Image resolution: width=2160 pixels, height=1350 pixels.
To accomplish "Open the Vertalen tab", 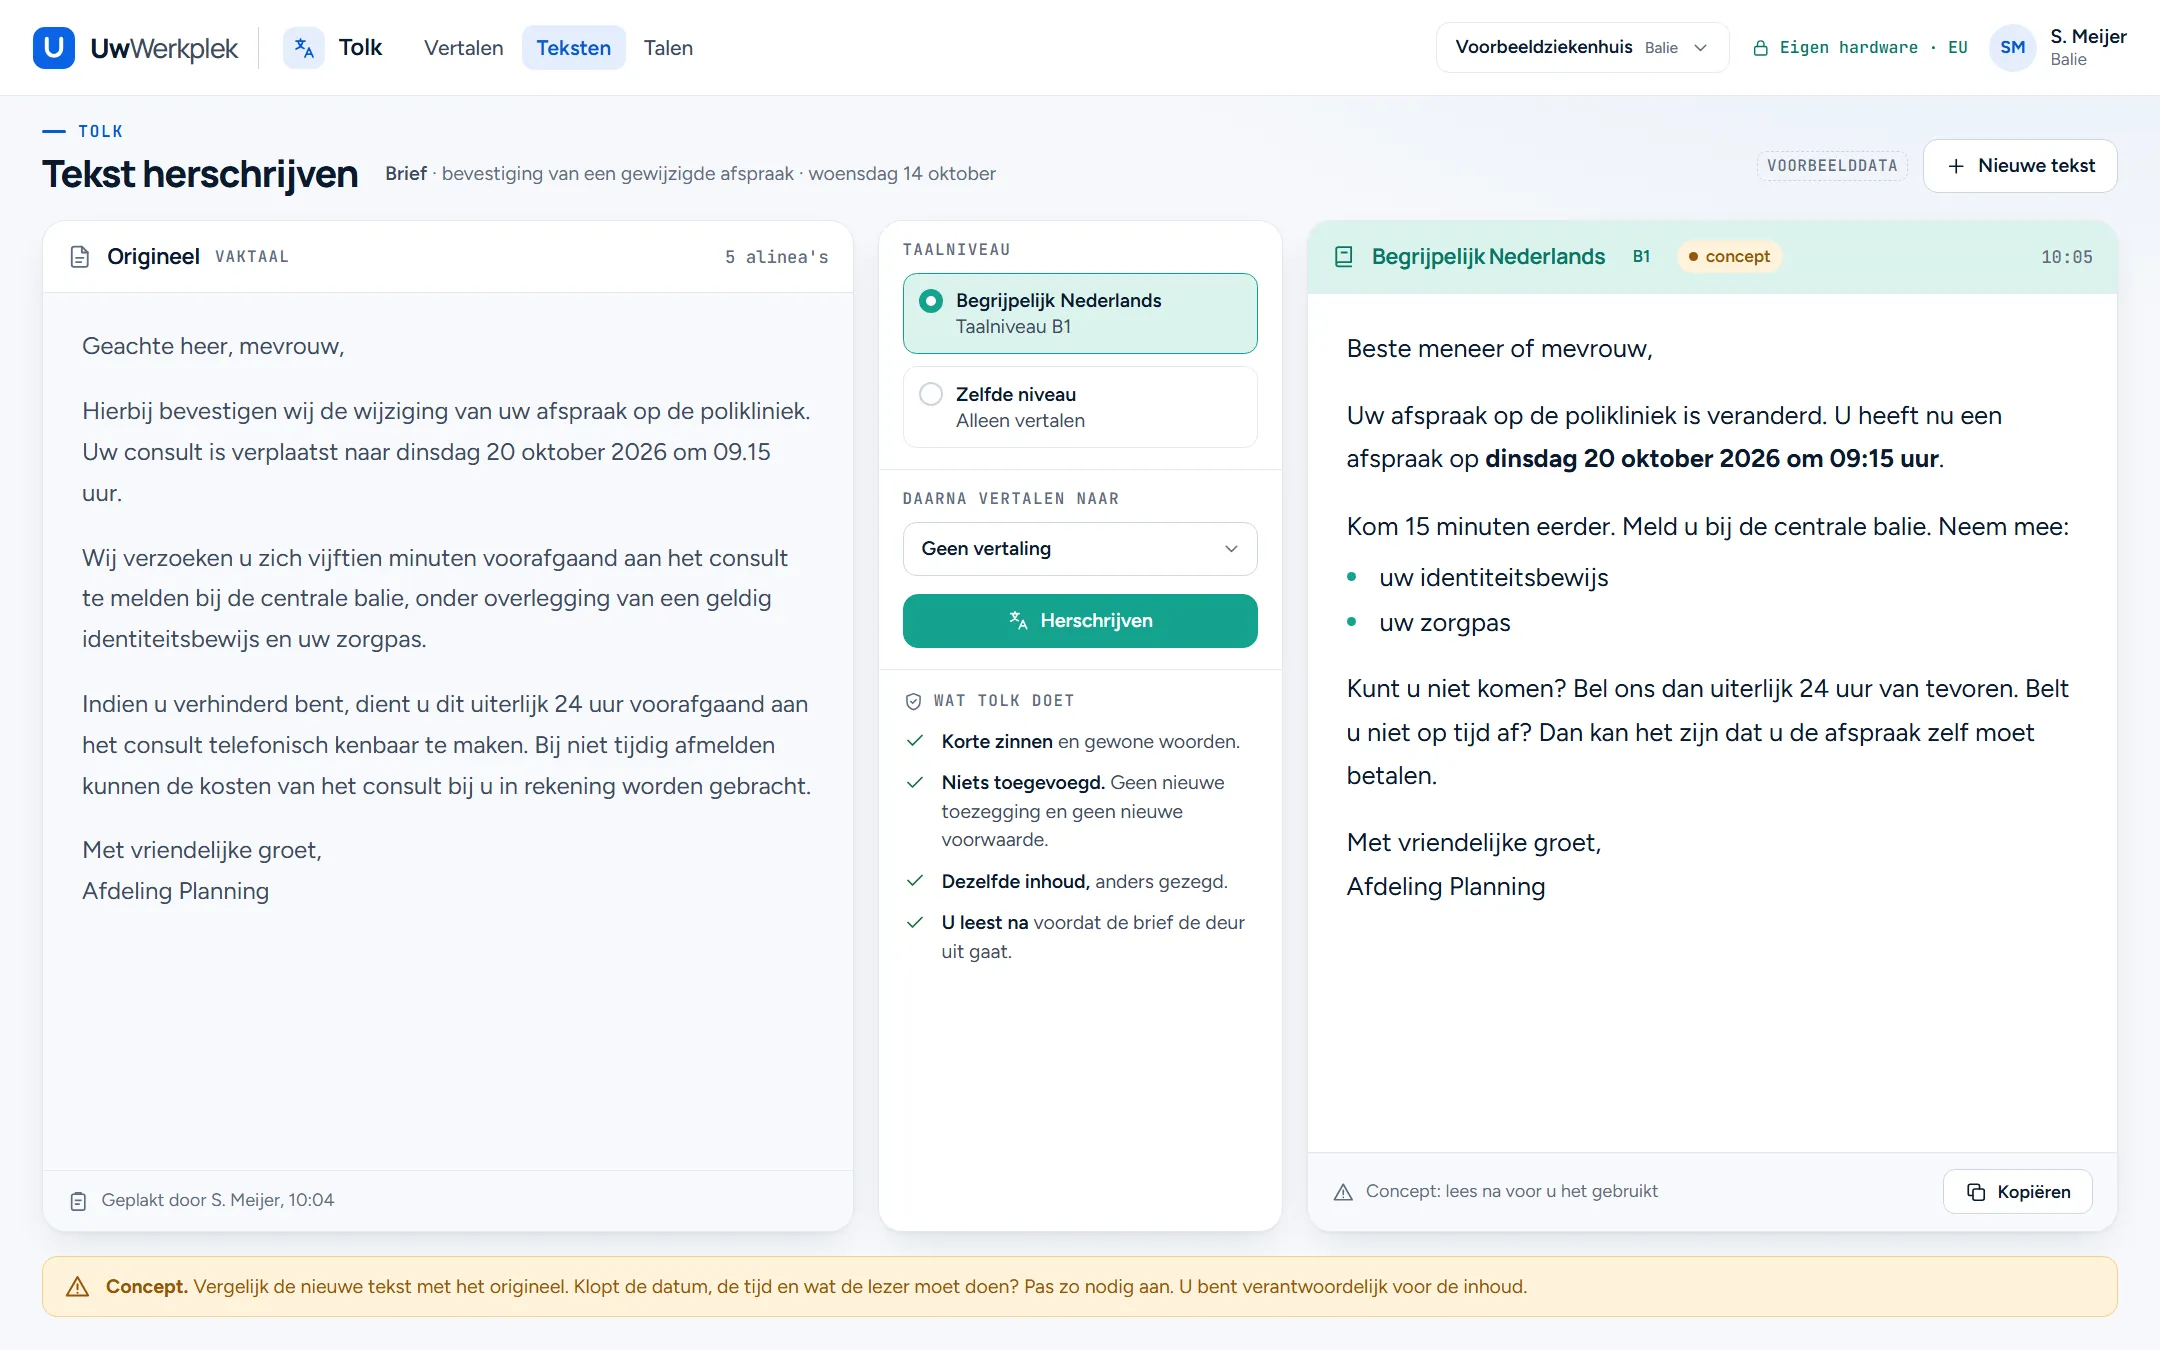I will tap(463, 48).
